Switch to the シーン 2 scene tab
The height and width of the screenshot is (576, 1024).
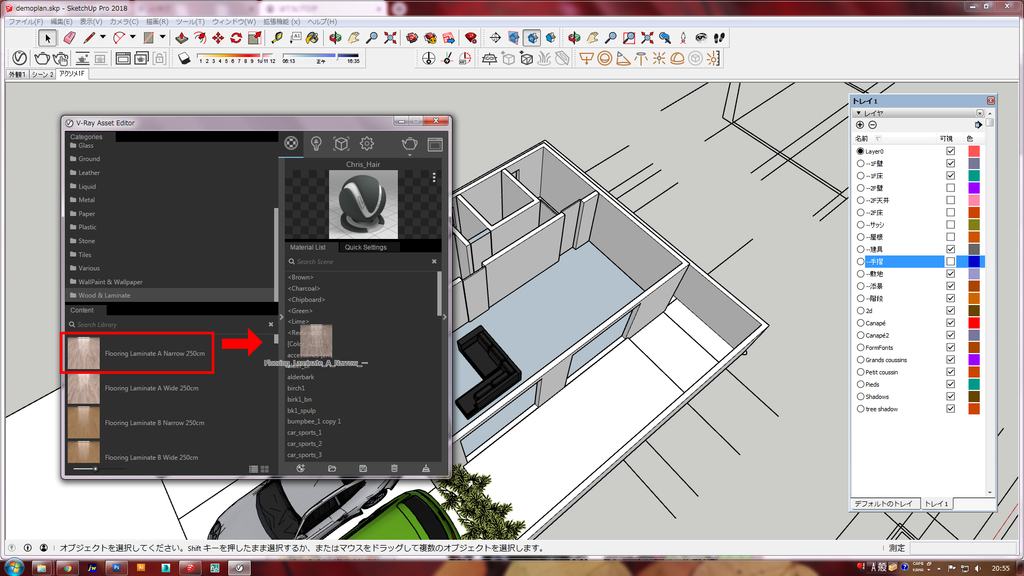pos(42,74)
